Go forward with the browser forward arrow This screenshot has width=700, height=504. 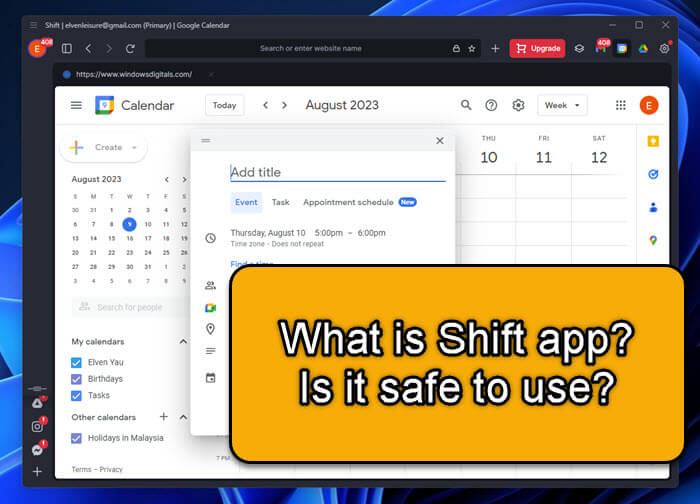pos(109,48)
